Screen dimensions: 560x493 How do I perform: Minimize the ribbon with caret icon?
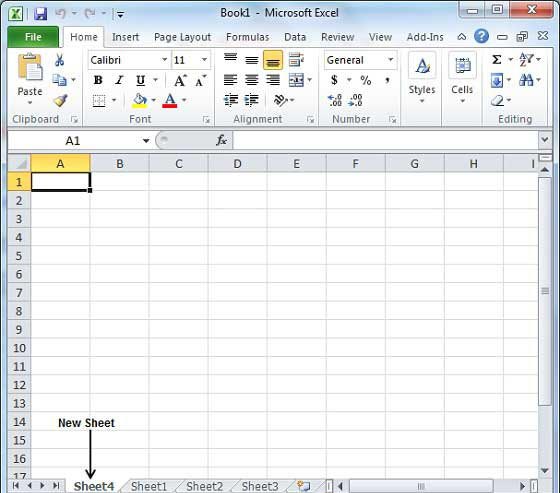(x=462, y=36)
